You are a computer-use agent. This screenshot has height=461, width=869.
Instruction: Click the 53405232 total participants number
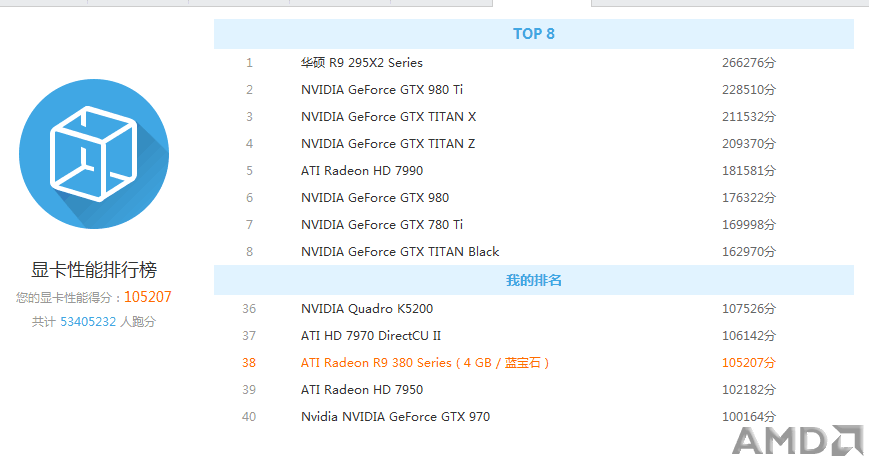coord(88,322)
